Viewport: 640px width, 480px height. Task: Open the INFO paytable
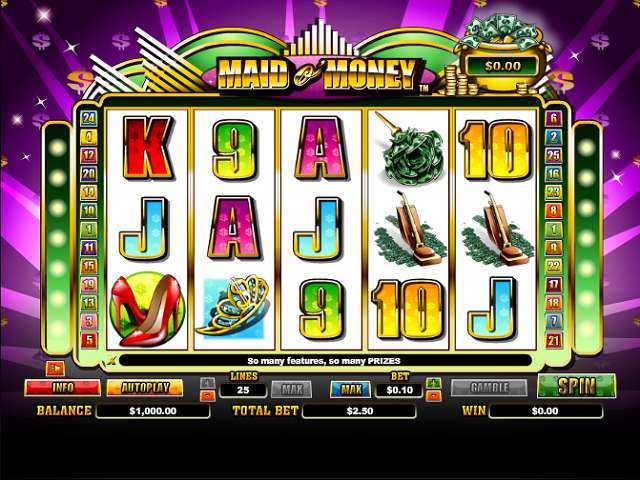62,387
